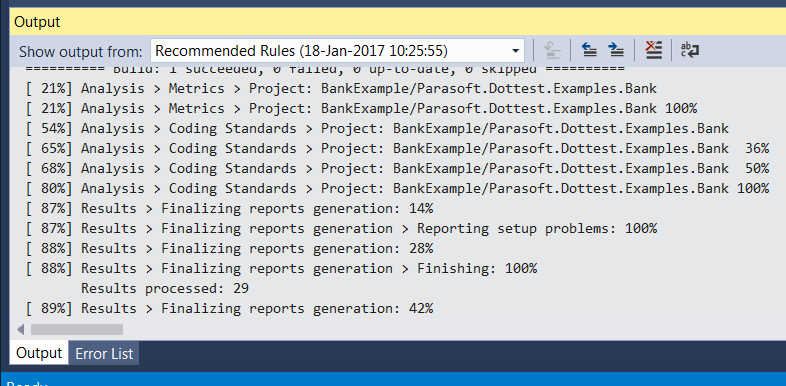
Task: Click the scroll left arrow of the horizontal scrollbar
Action: pyautogui.click(x=20, y=329)
